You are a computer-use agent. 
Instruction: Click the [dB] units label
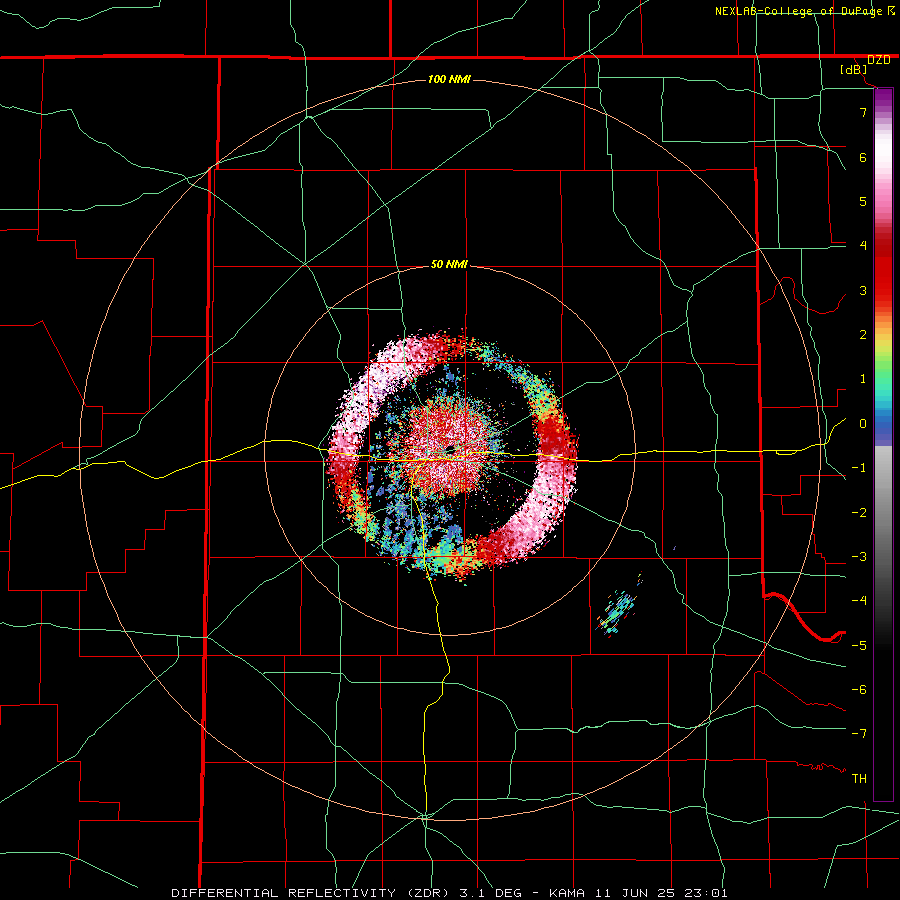(x=854, y=70)
